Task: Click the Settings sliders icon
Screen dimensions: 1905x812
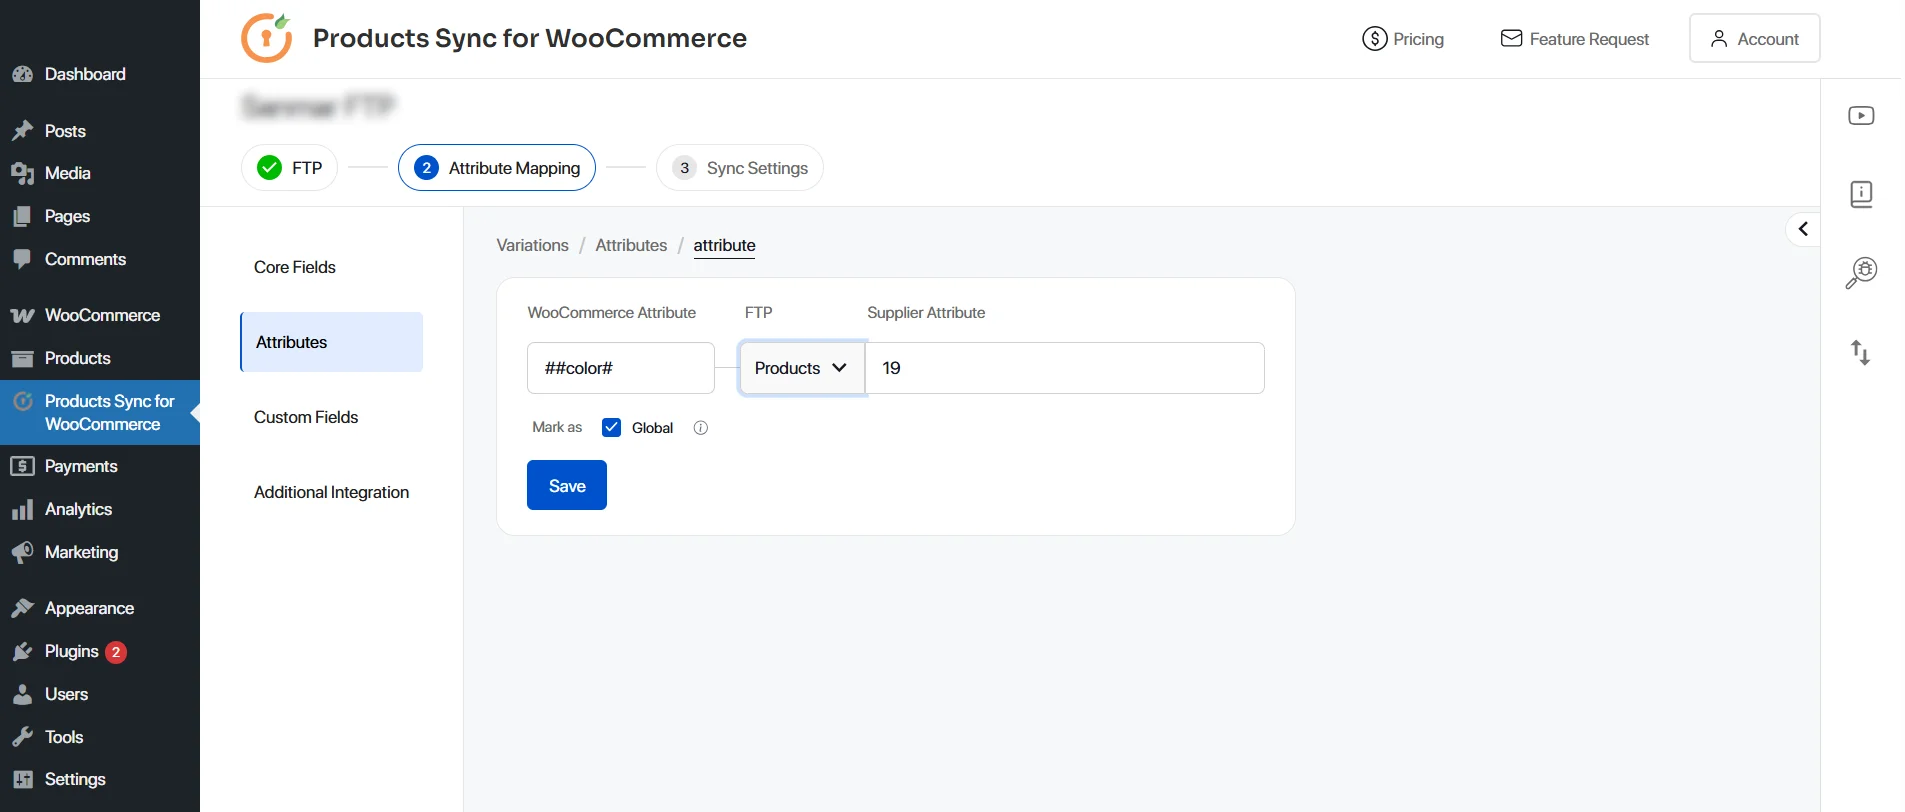Action: pos(22,780)
